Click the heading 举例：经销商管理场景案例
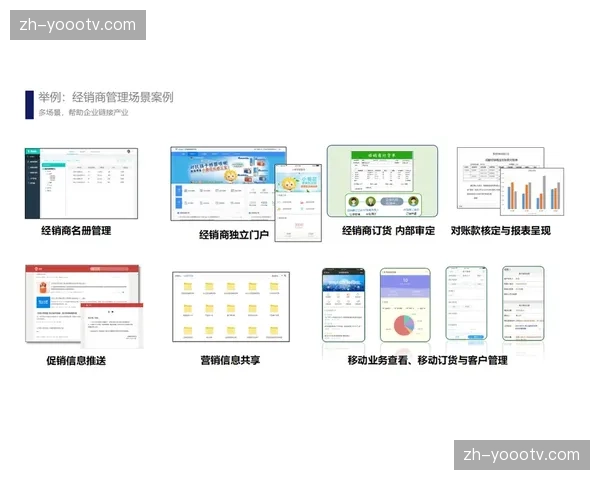Viewport: 600px width, 480px height. (x=106, y=97)
